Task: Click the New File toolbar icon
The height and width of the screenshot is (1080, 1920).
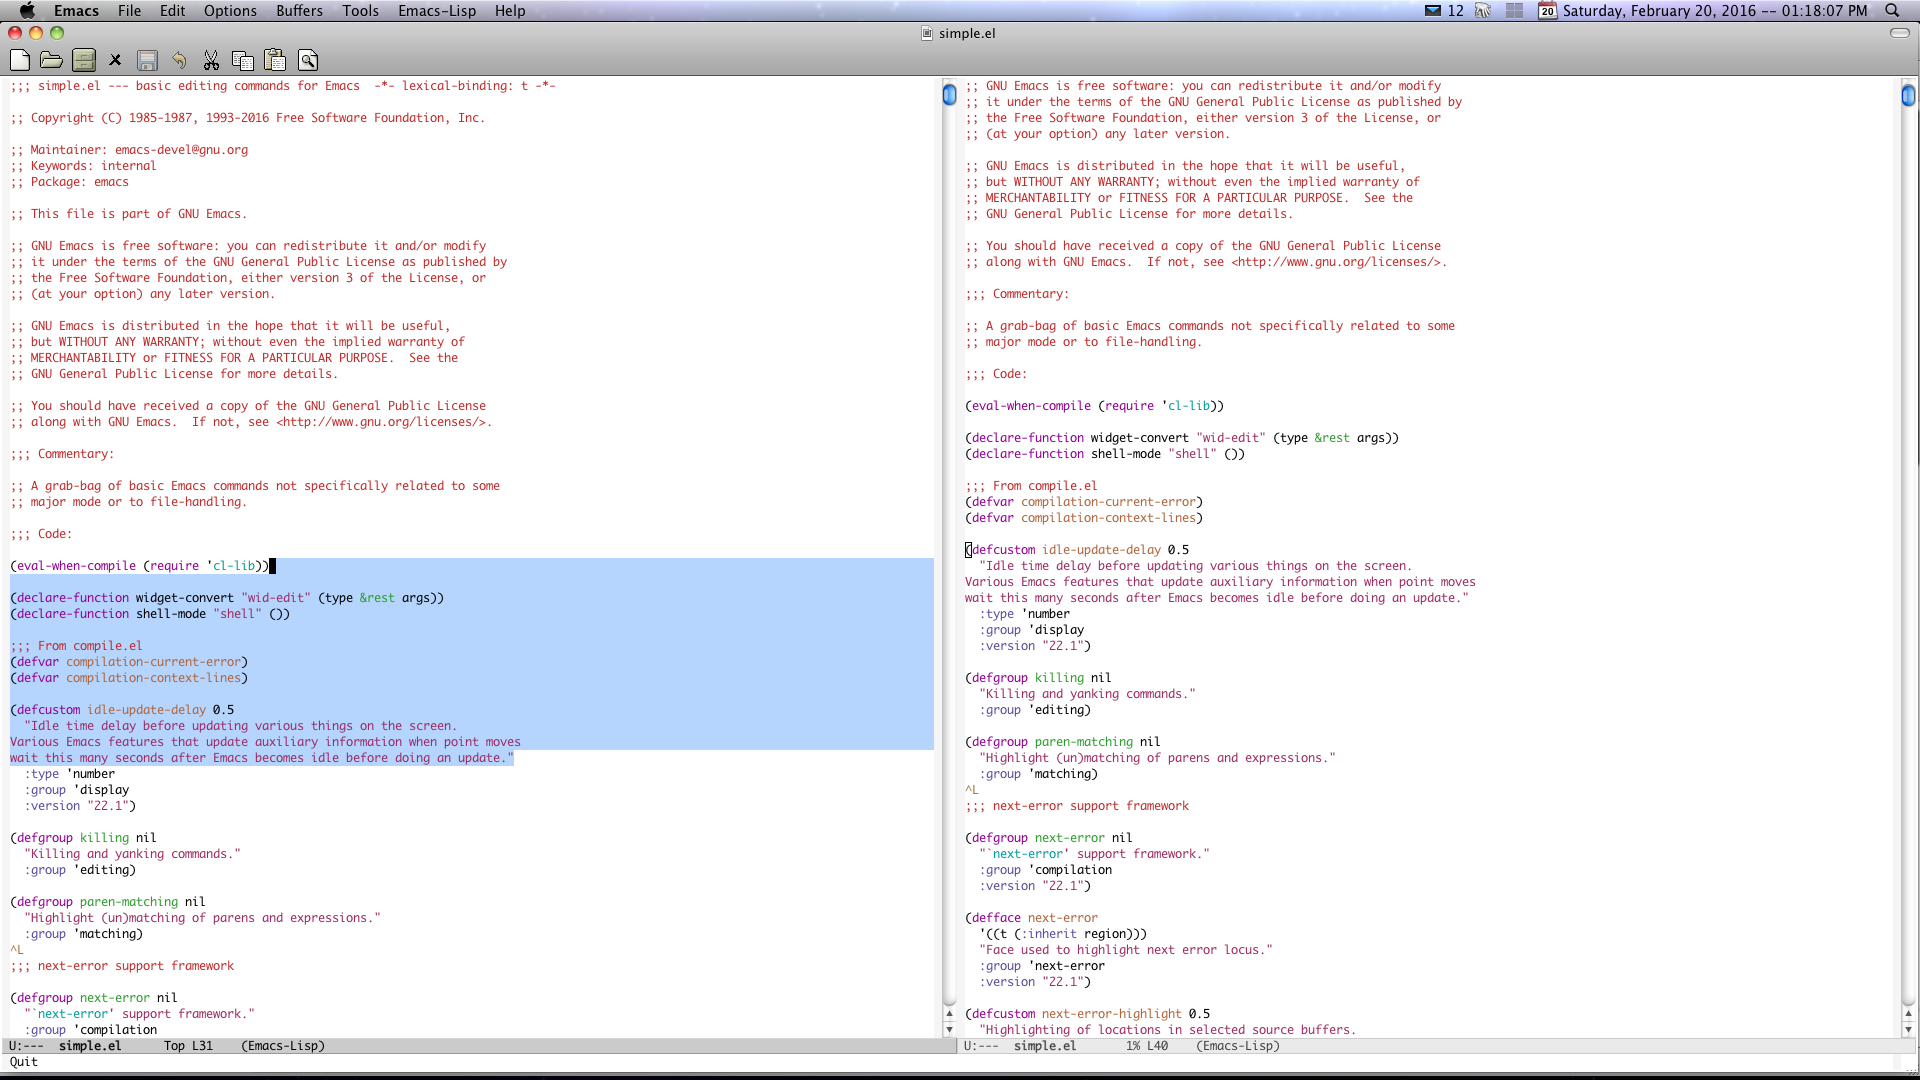Action: click(x=19, y=61)
